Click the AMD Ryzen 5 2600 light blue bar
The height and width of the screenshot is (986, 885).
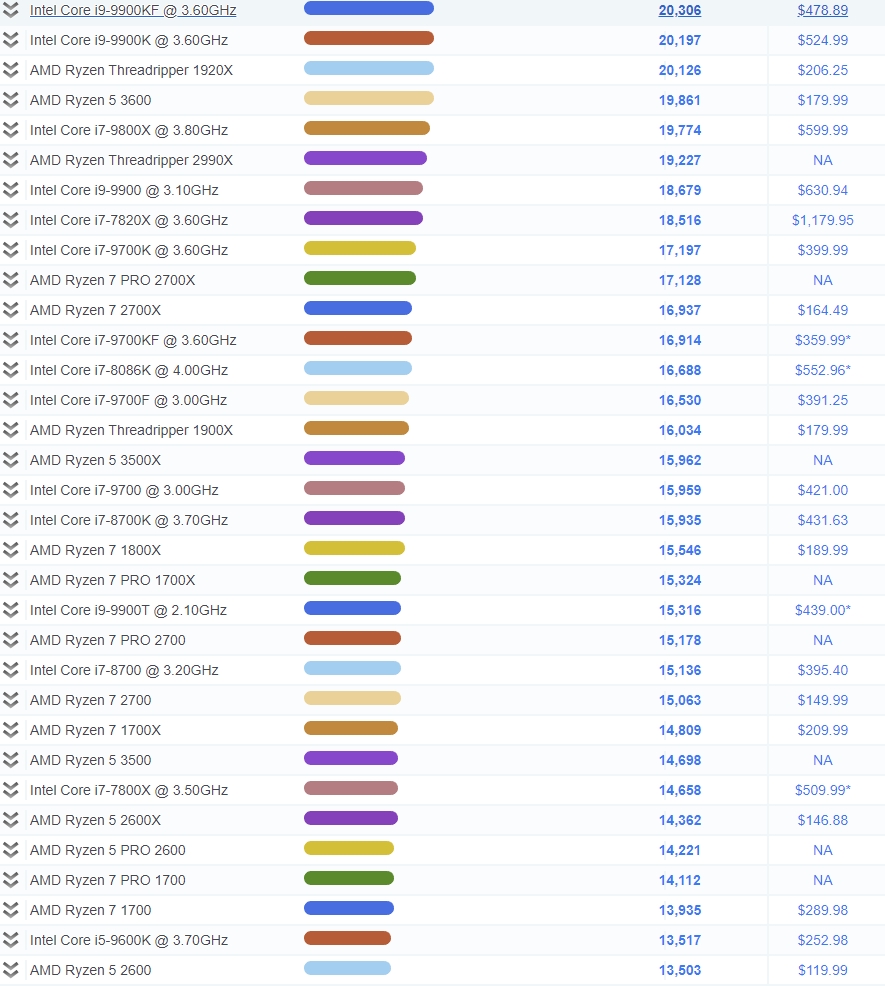[x=347, y=968]
